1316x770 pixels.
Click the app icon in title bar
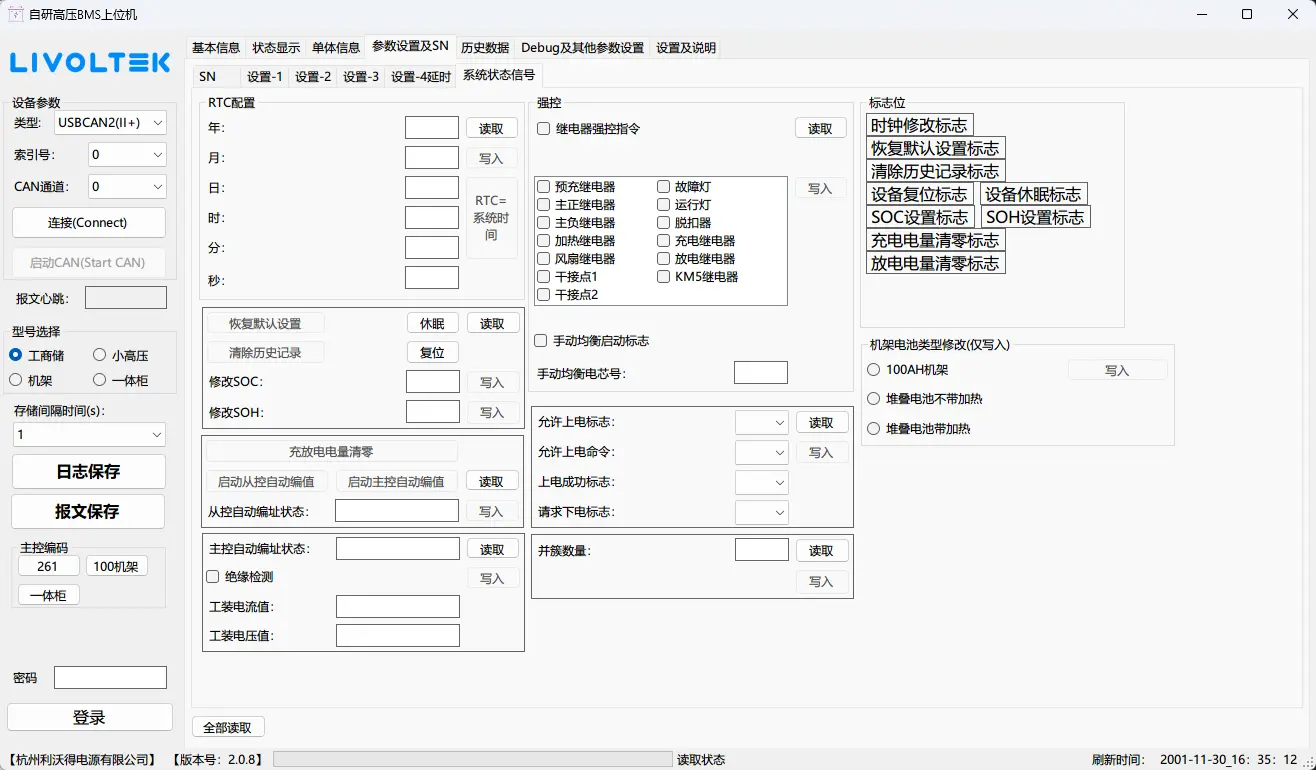pyautogui.click(x=16, y=14)
